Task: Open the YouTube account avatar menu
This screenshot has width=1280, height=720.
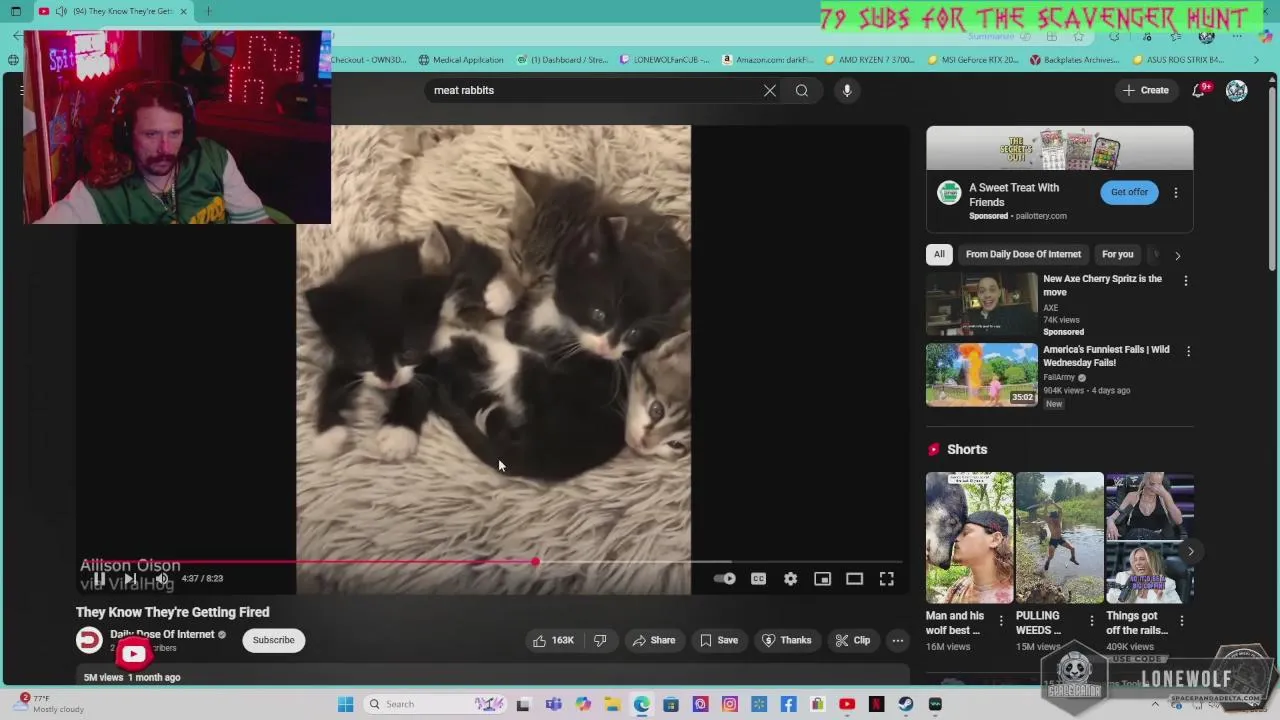Action: point(1237,90)
